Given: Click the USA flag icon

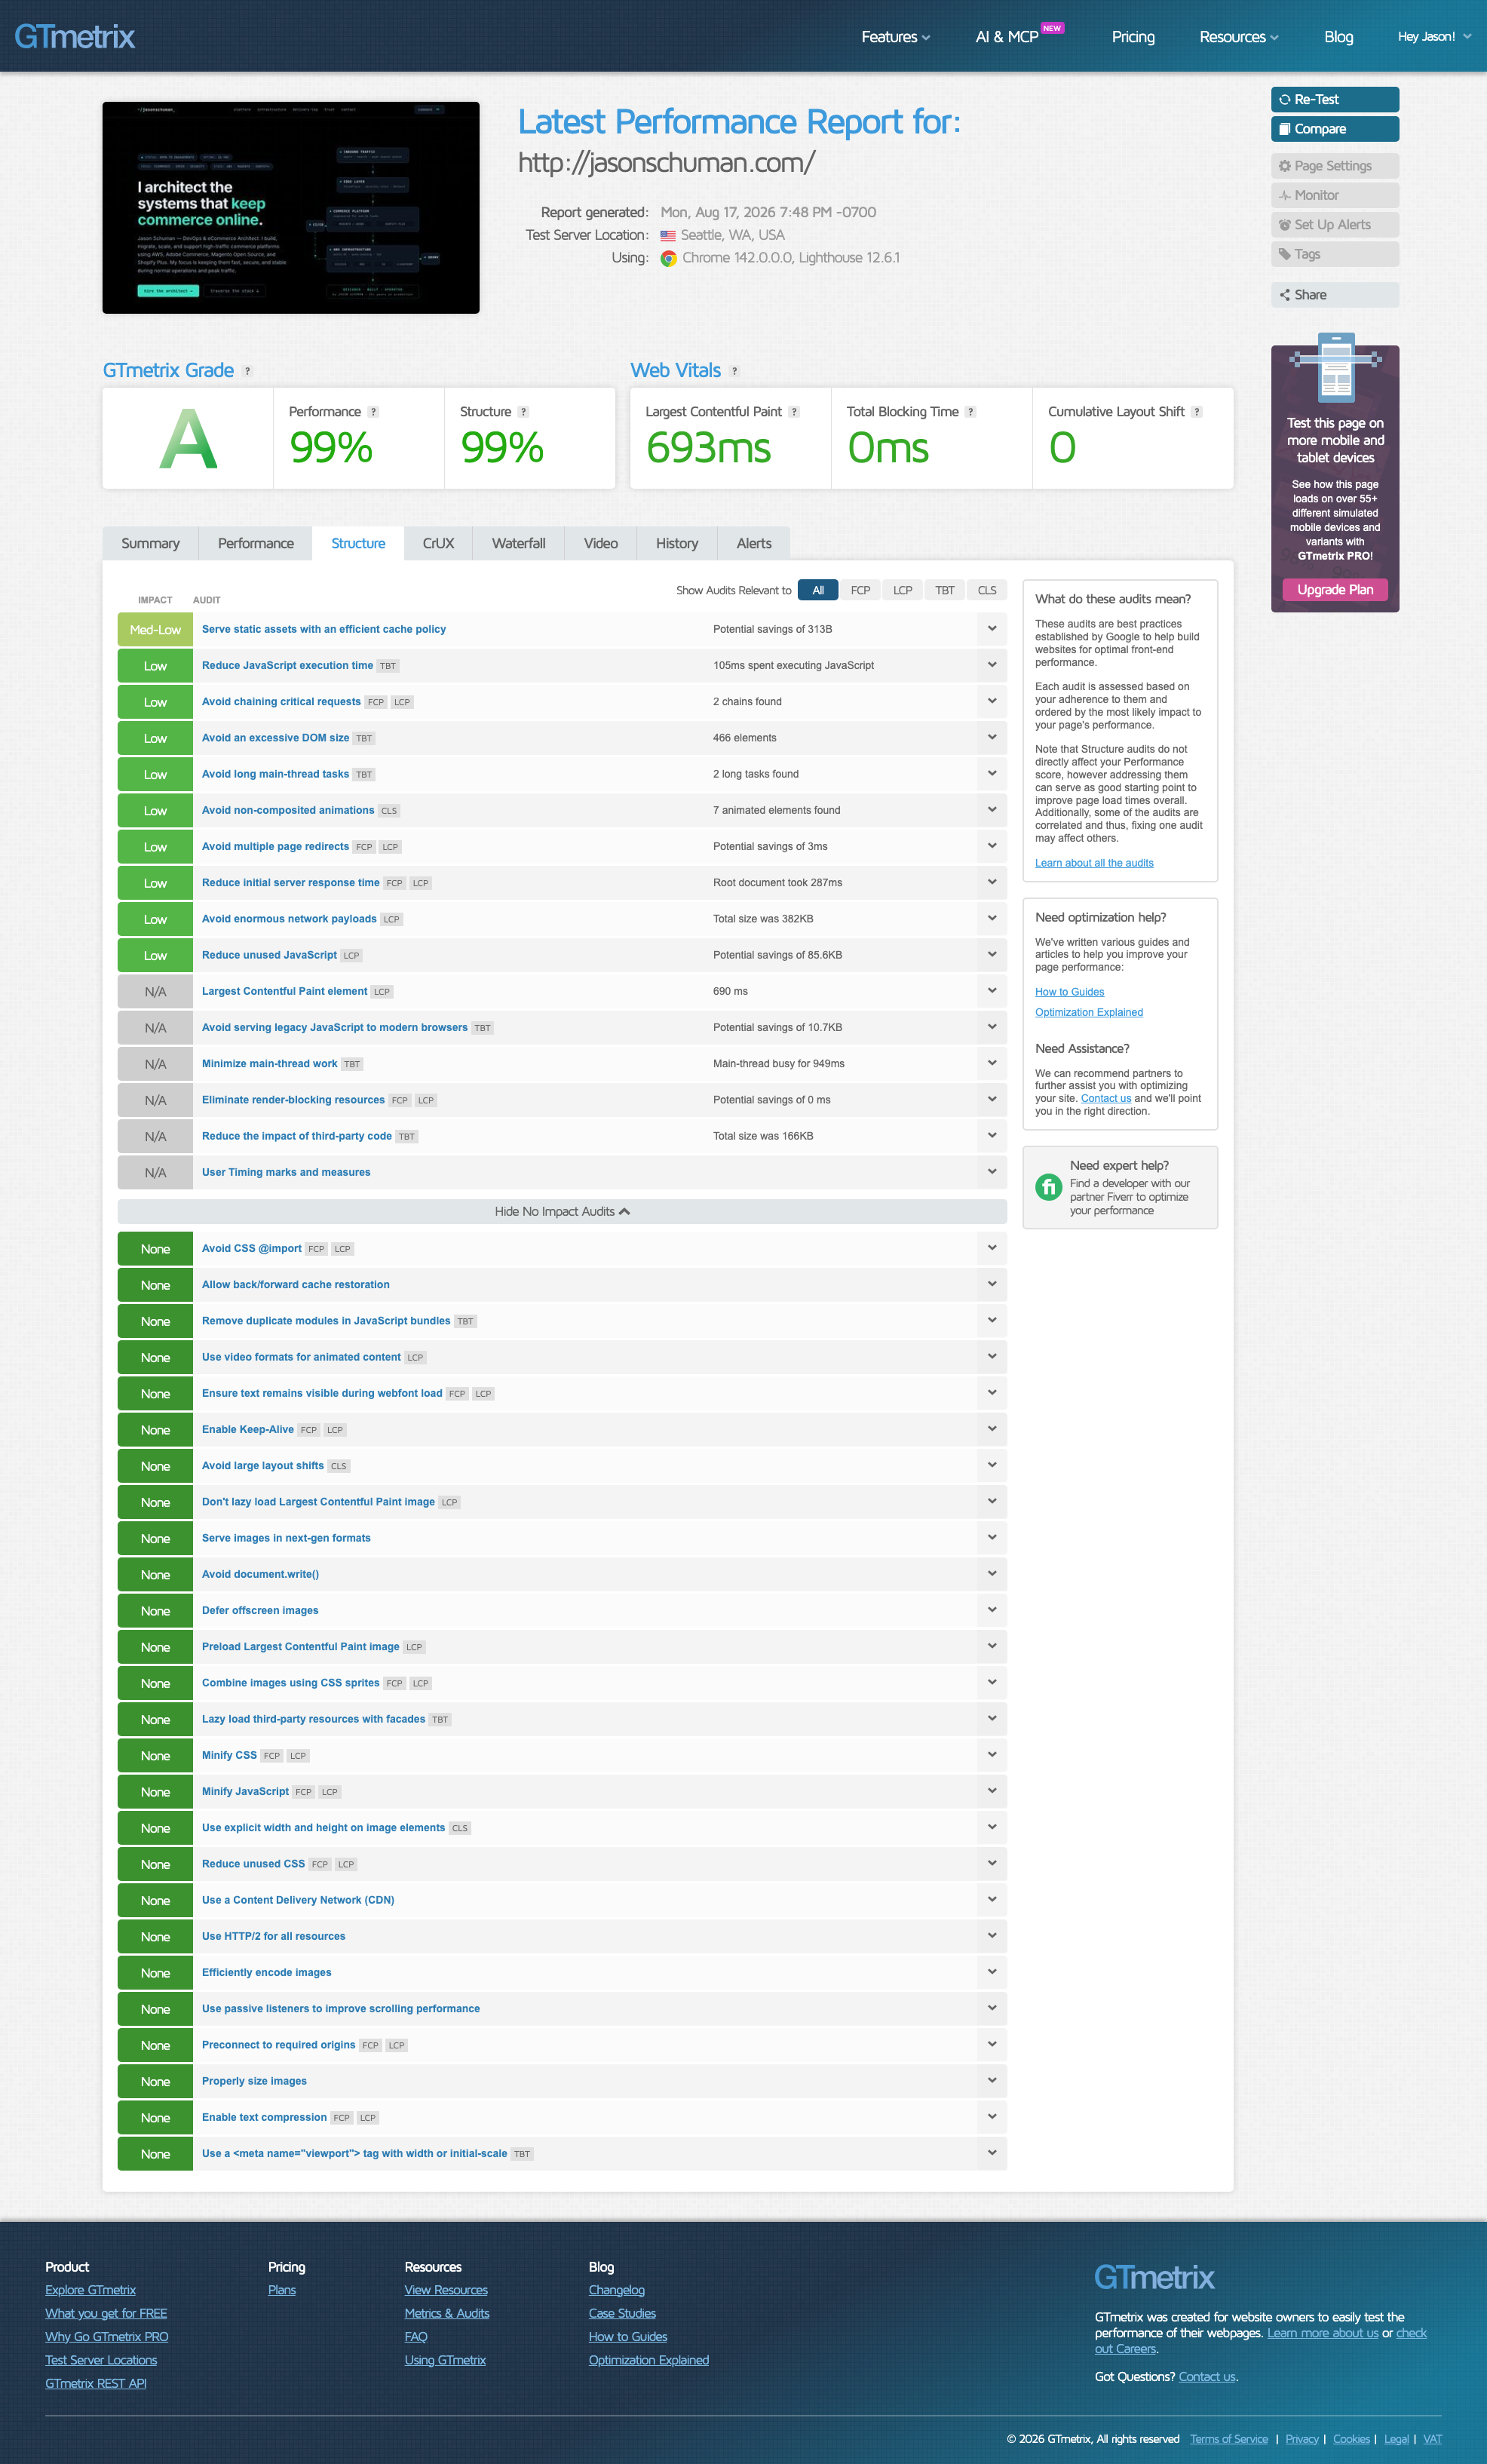Looking at the screenshot, I should pos(668,236).
